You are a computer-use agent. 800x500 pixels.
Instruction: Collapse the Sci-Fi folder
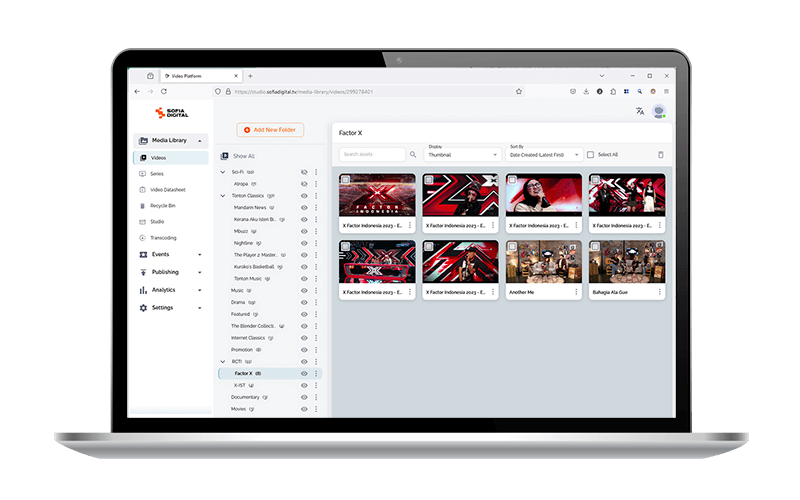click(223, 172)
